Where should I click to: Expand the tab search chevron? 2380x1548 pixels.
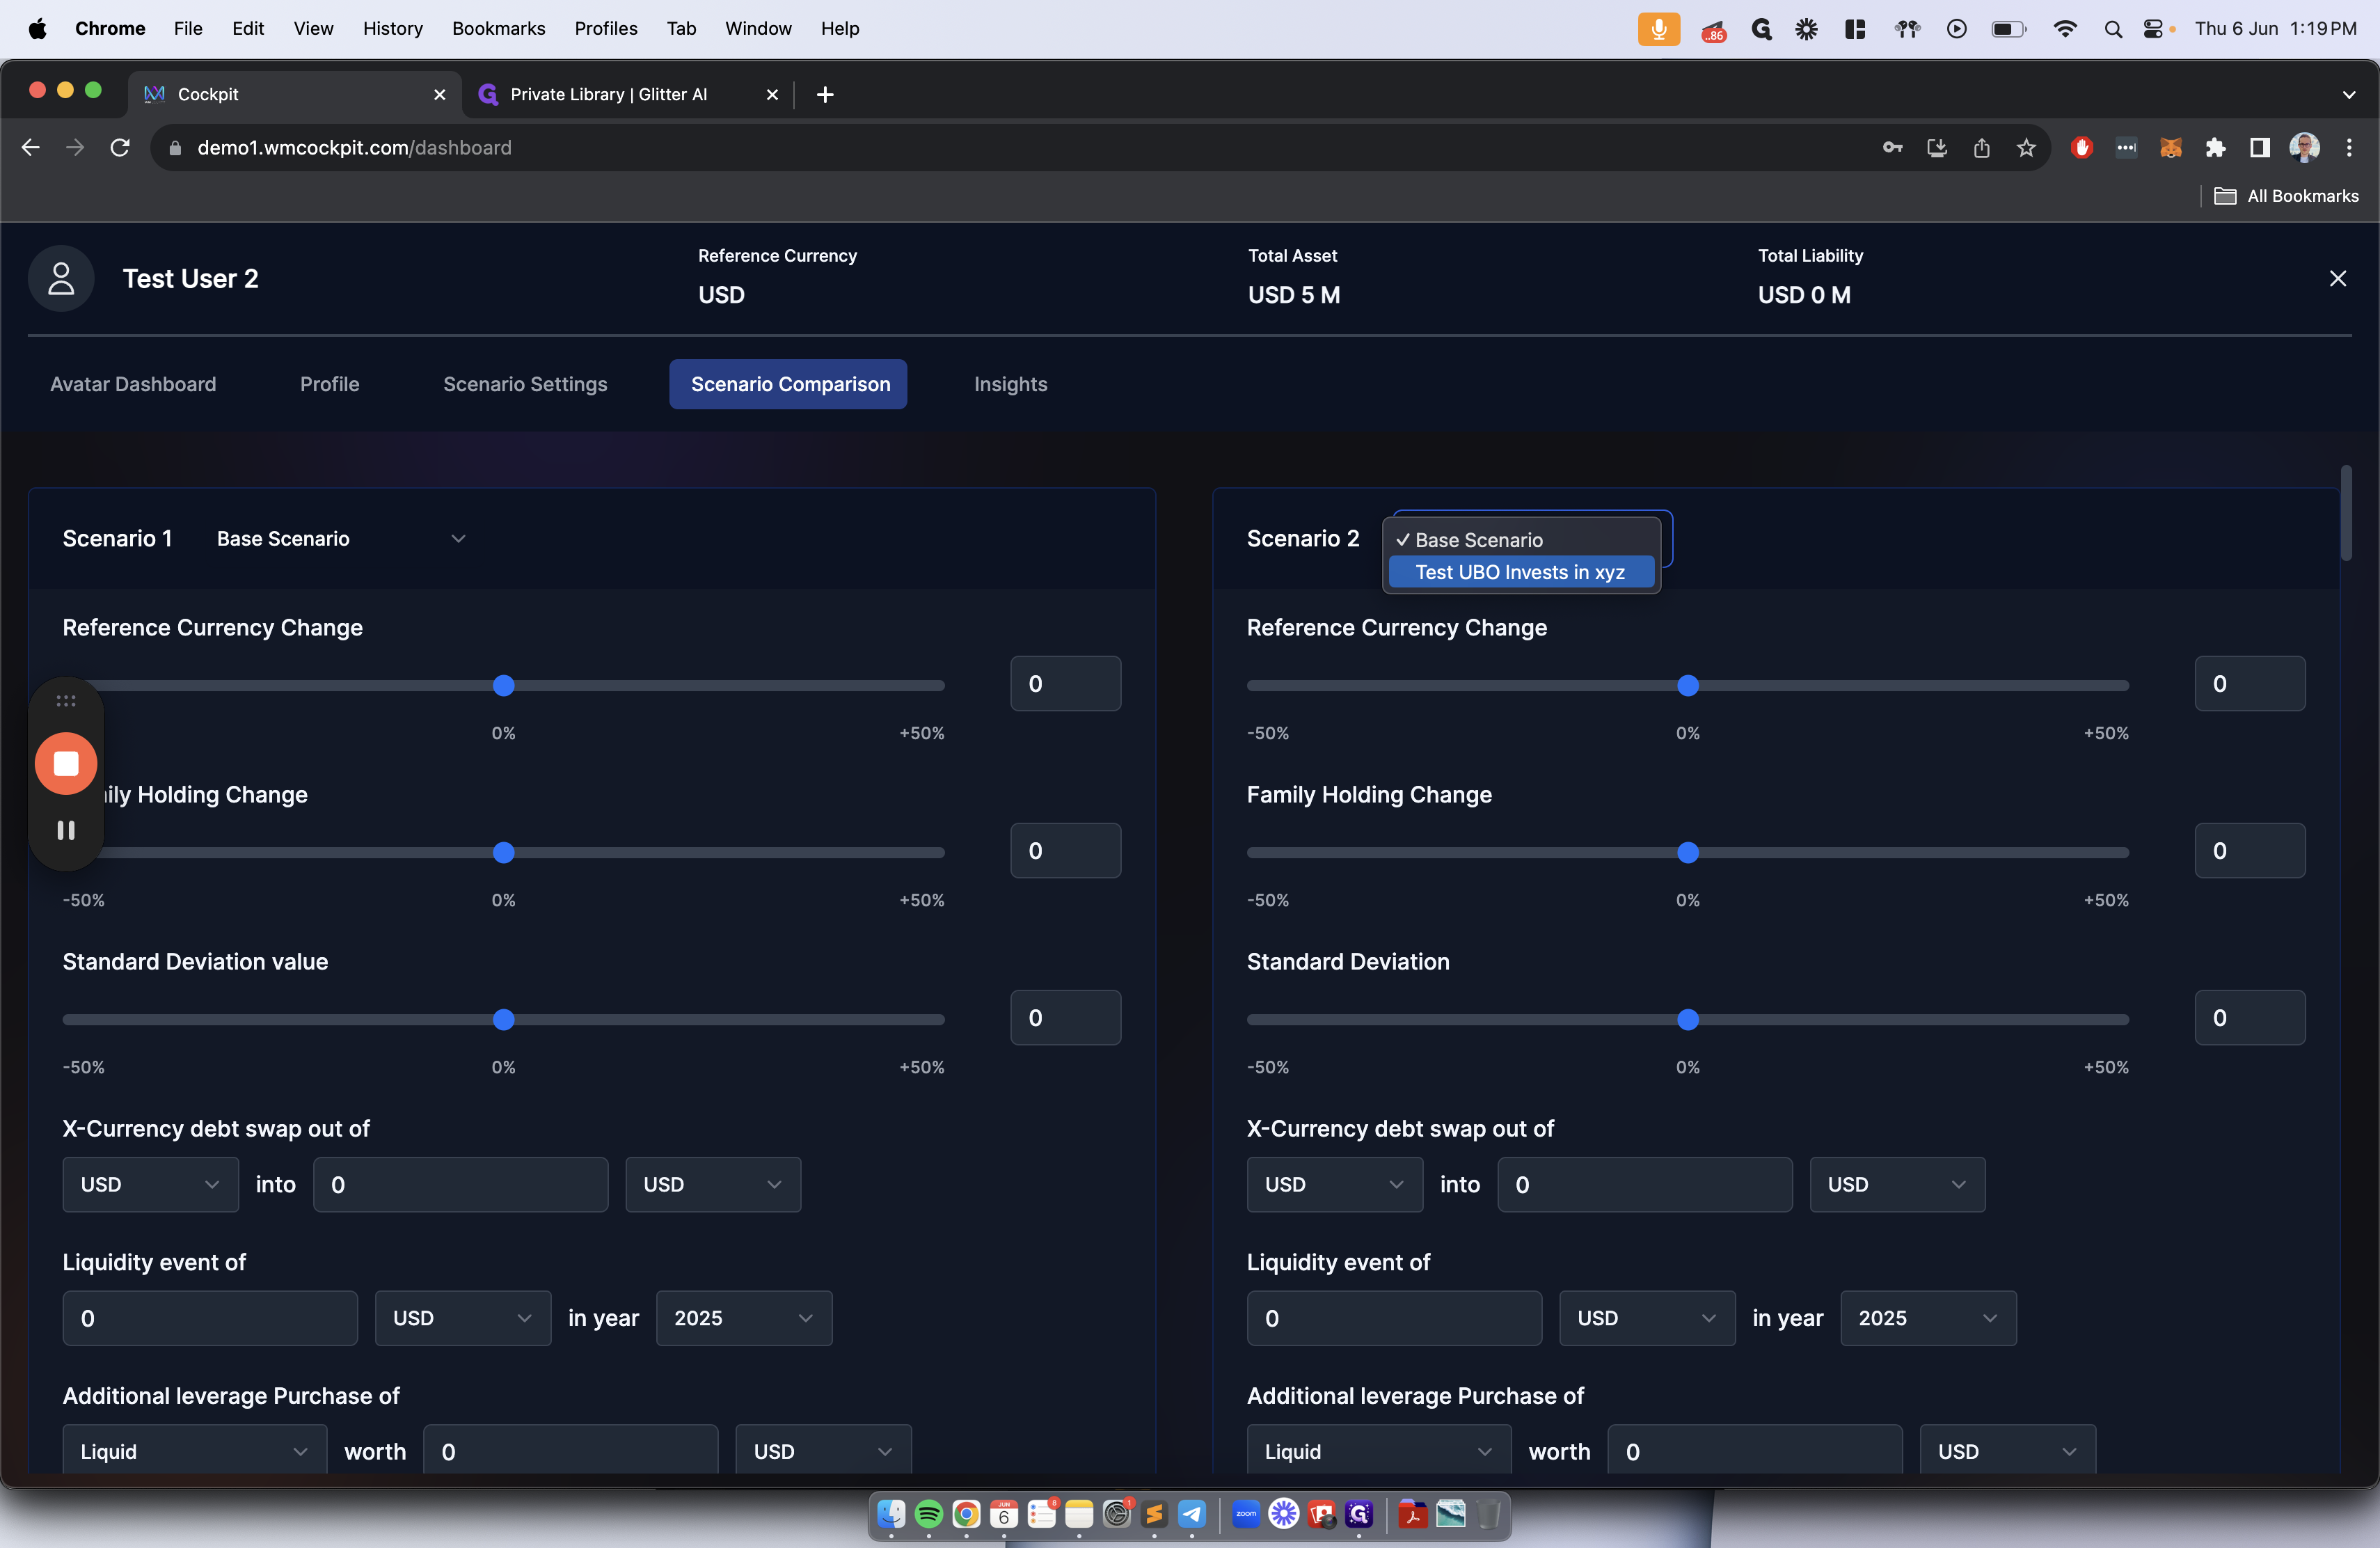tap(2349, 94)
